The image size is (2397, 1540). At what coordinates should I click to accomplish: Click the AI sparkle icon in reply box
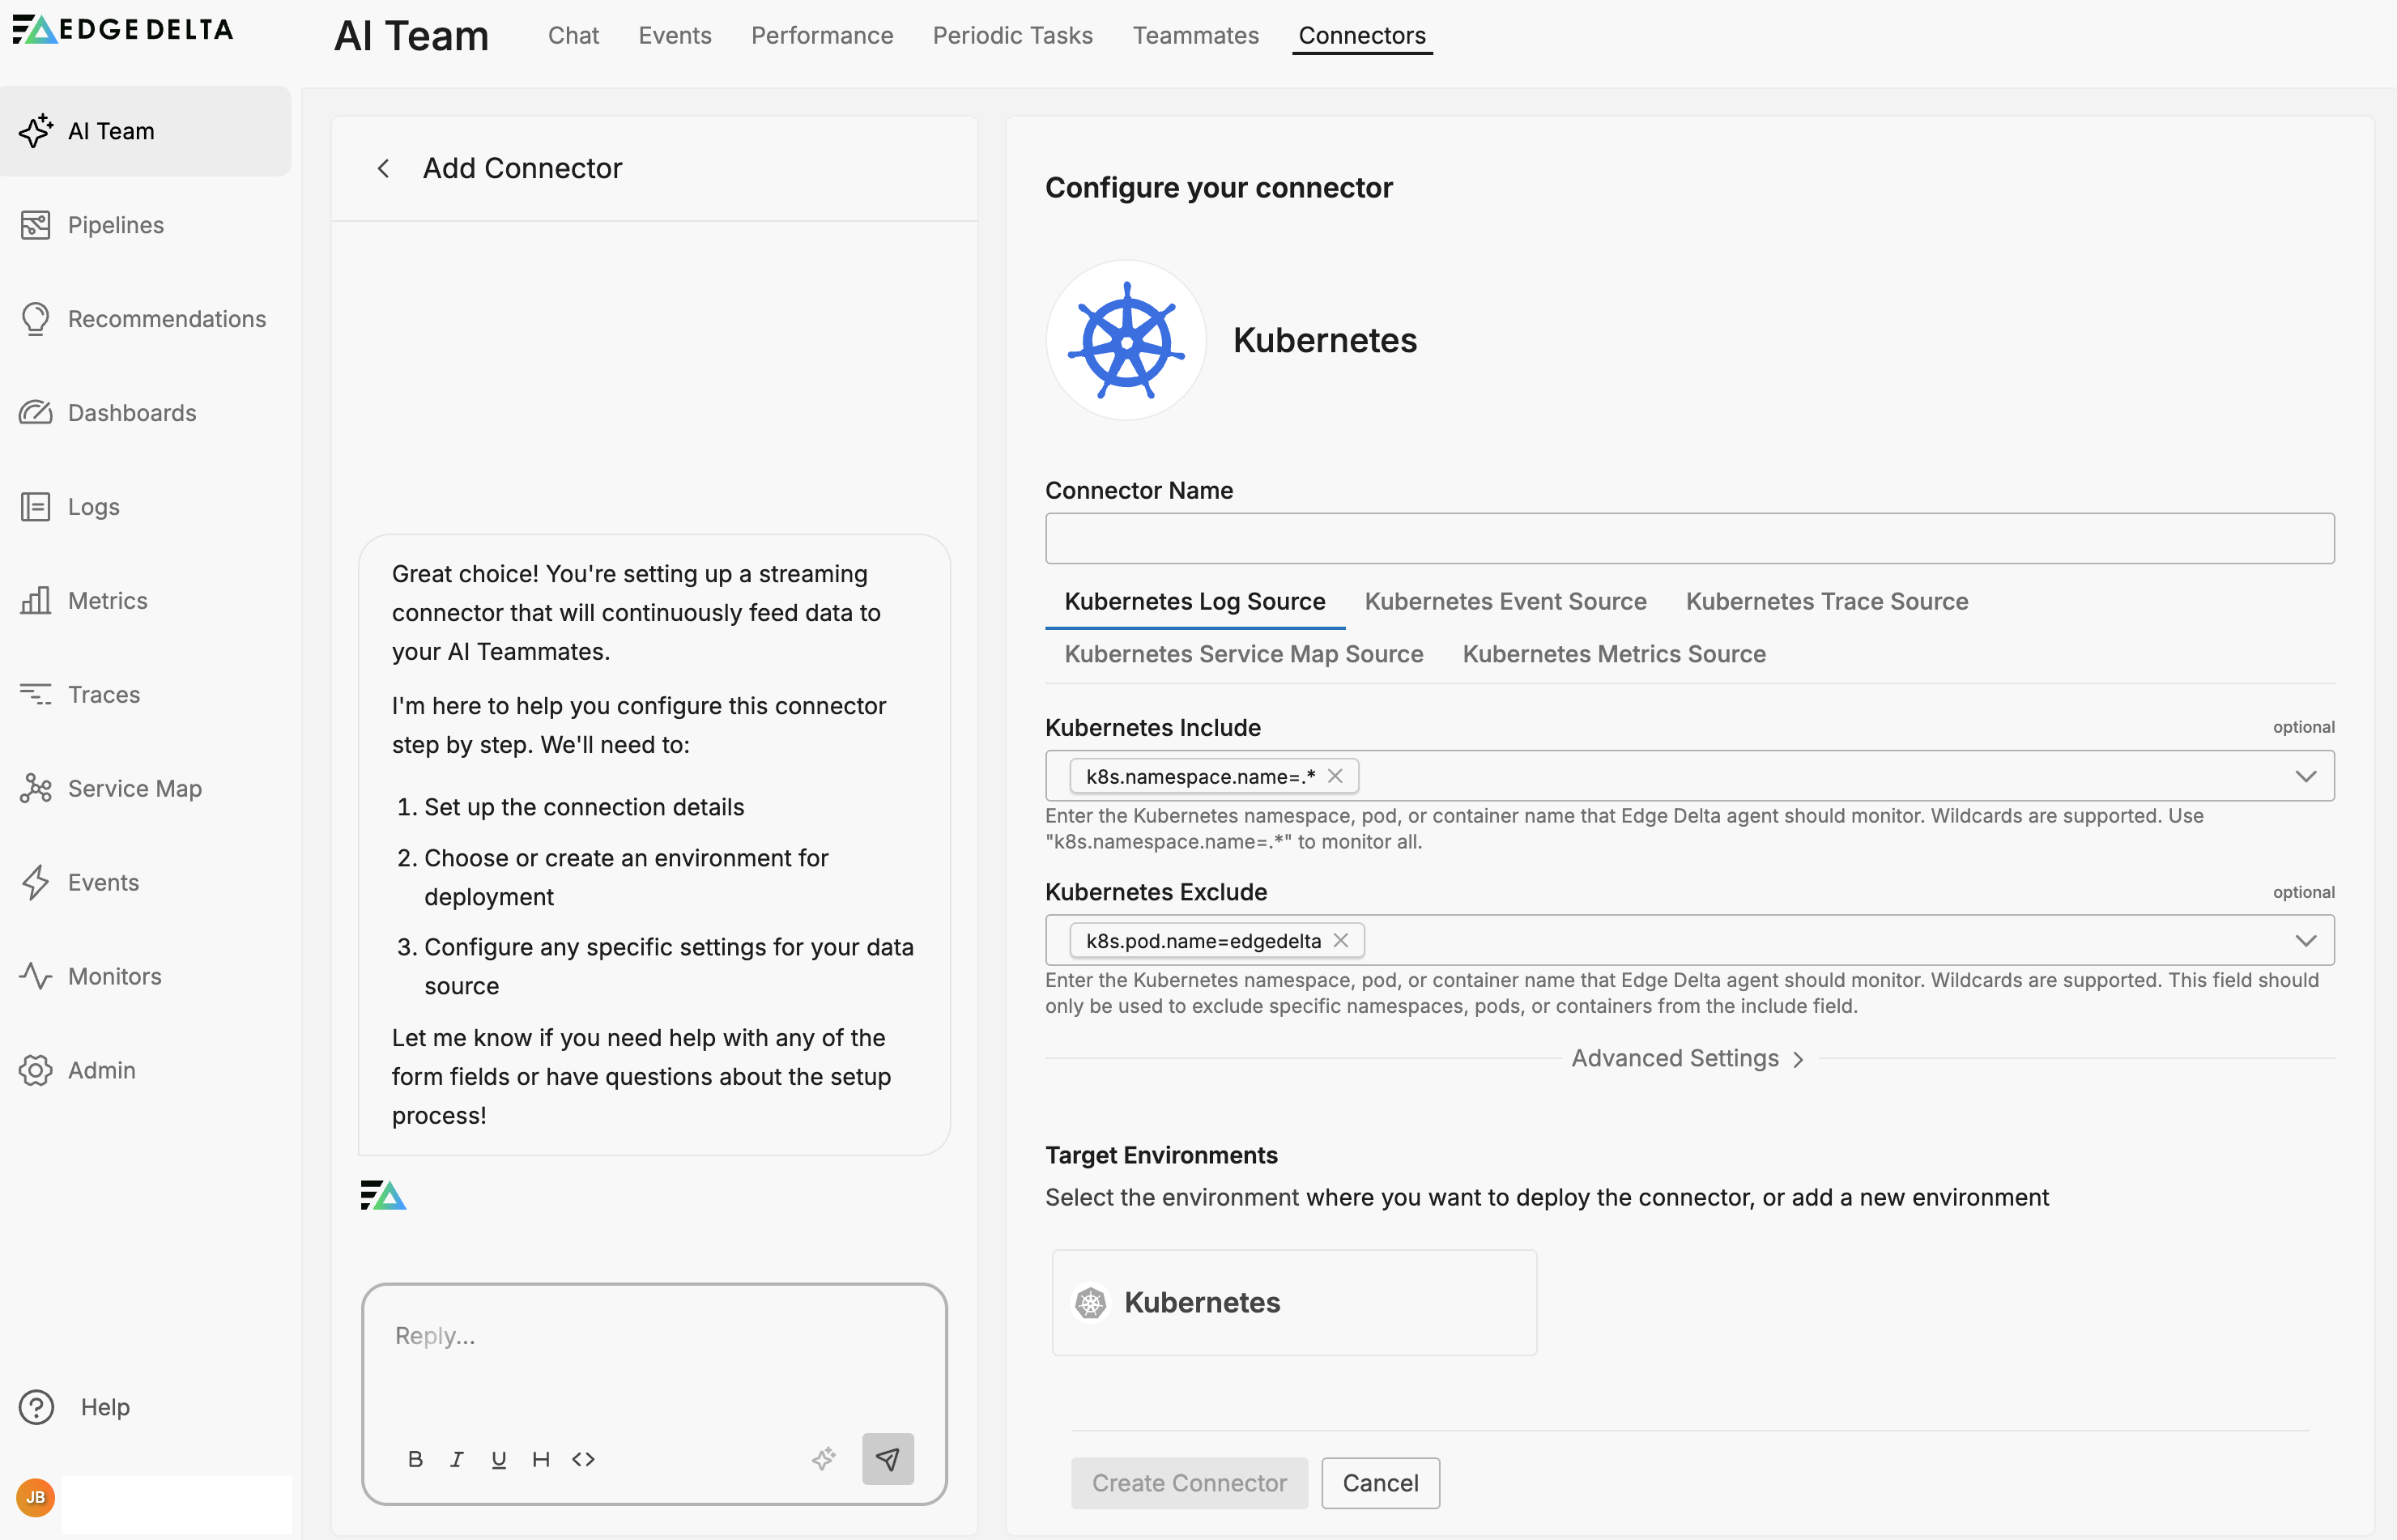coord(823,1459)
